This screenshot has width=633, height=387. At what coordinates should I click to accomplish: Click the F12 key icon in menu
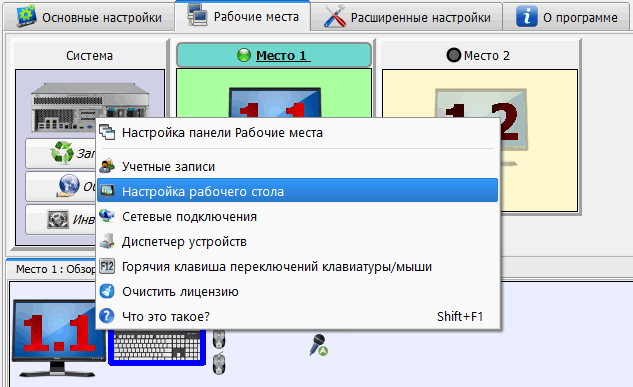pyautogui.click(x=107, y=266)
